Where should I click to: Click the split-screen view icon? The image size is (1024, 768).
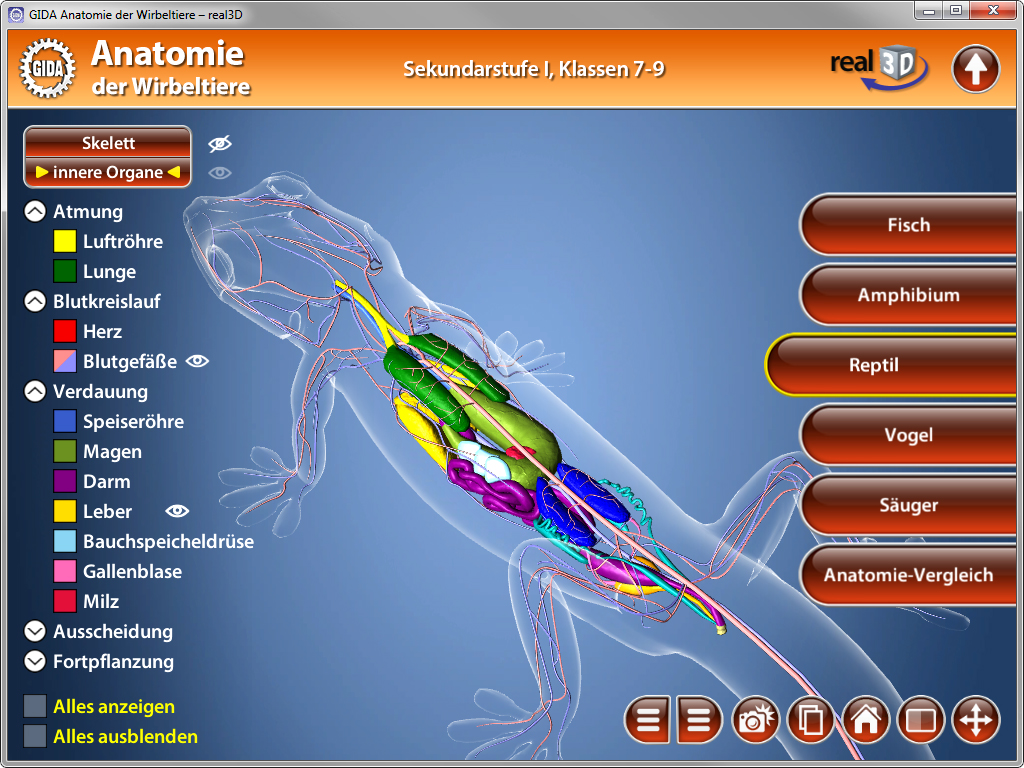pyautogui.click(x=920, y=719)
